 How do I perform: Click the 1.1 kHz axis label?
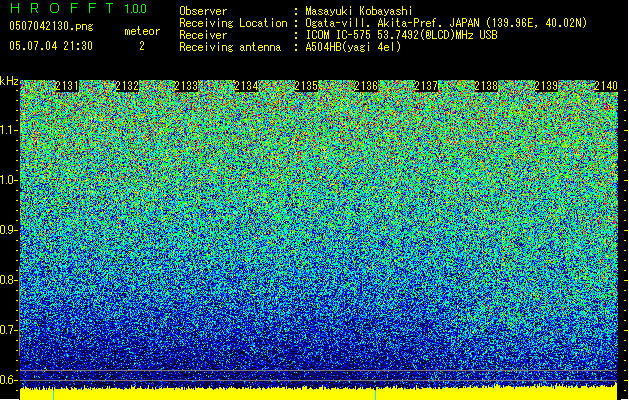coord(8,130)
